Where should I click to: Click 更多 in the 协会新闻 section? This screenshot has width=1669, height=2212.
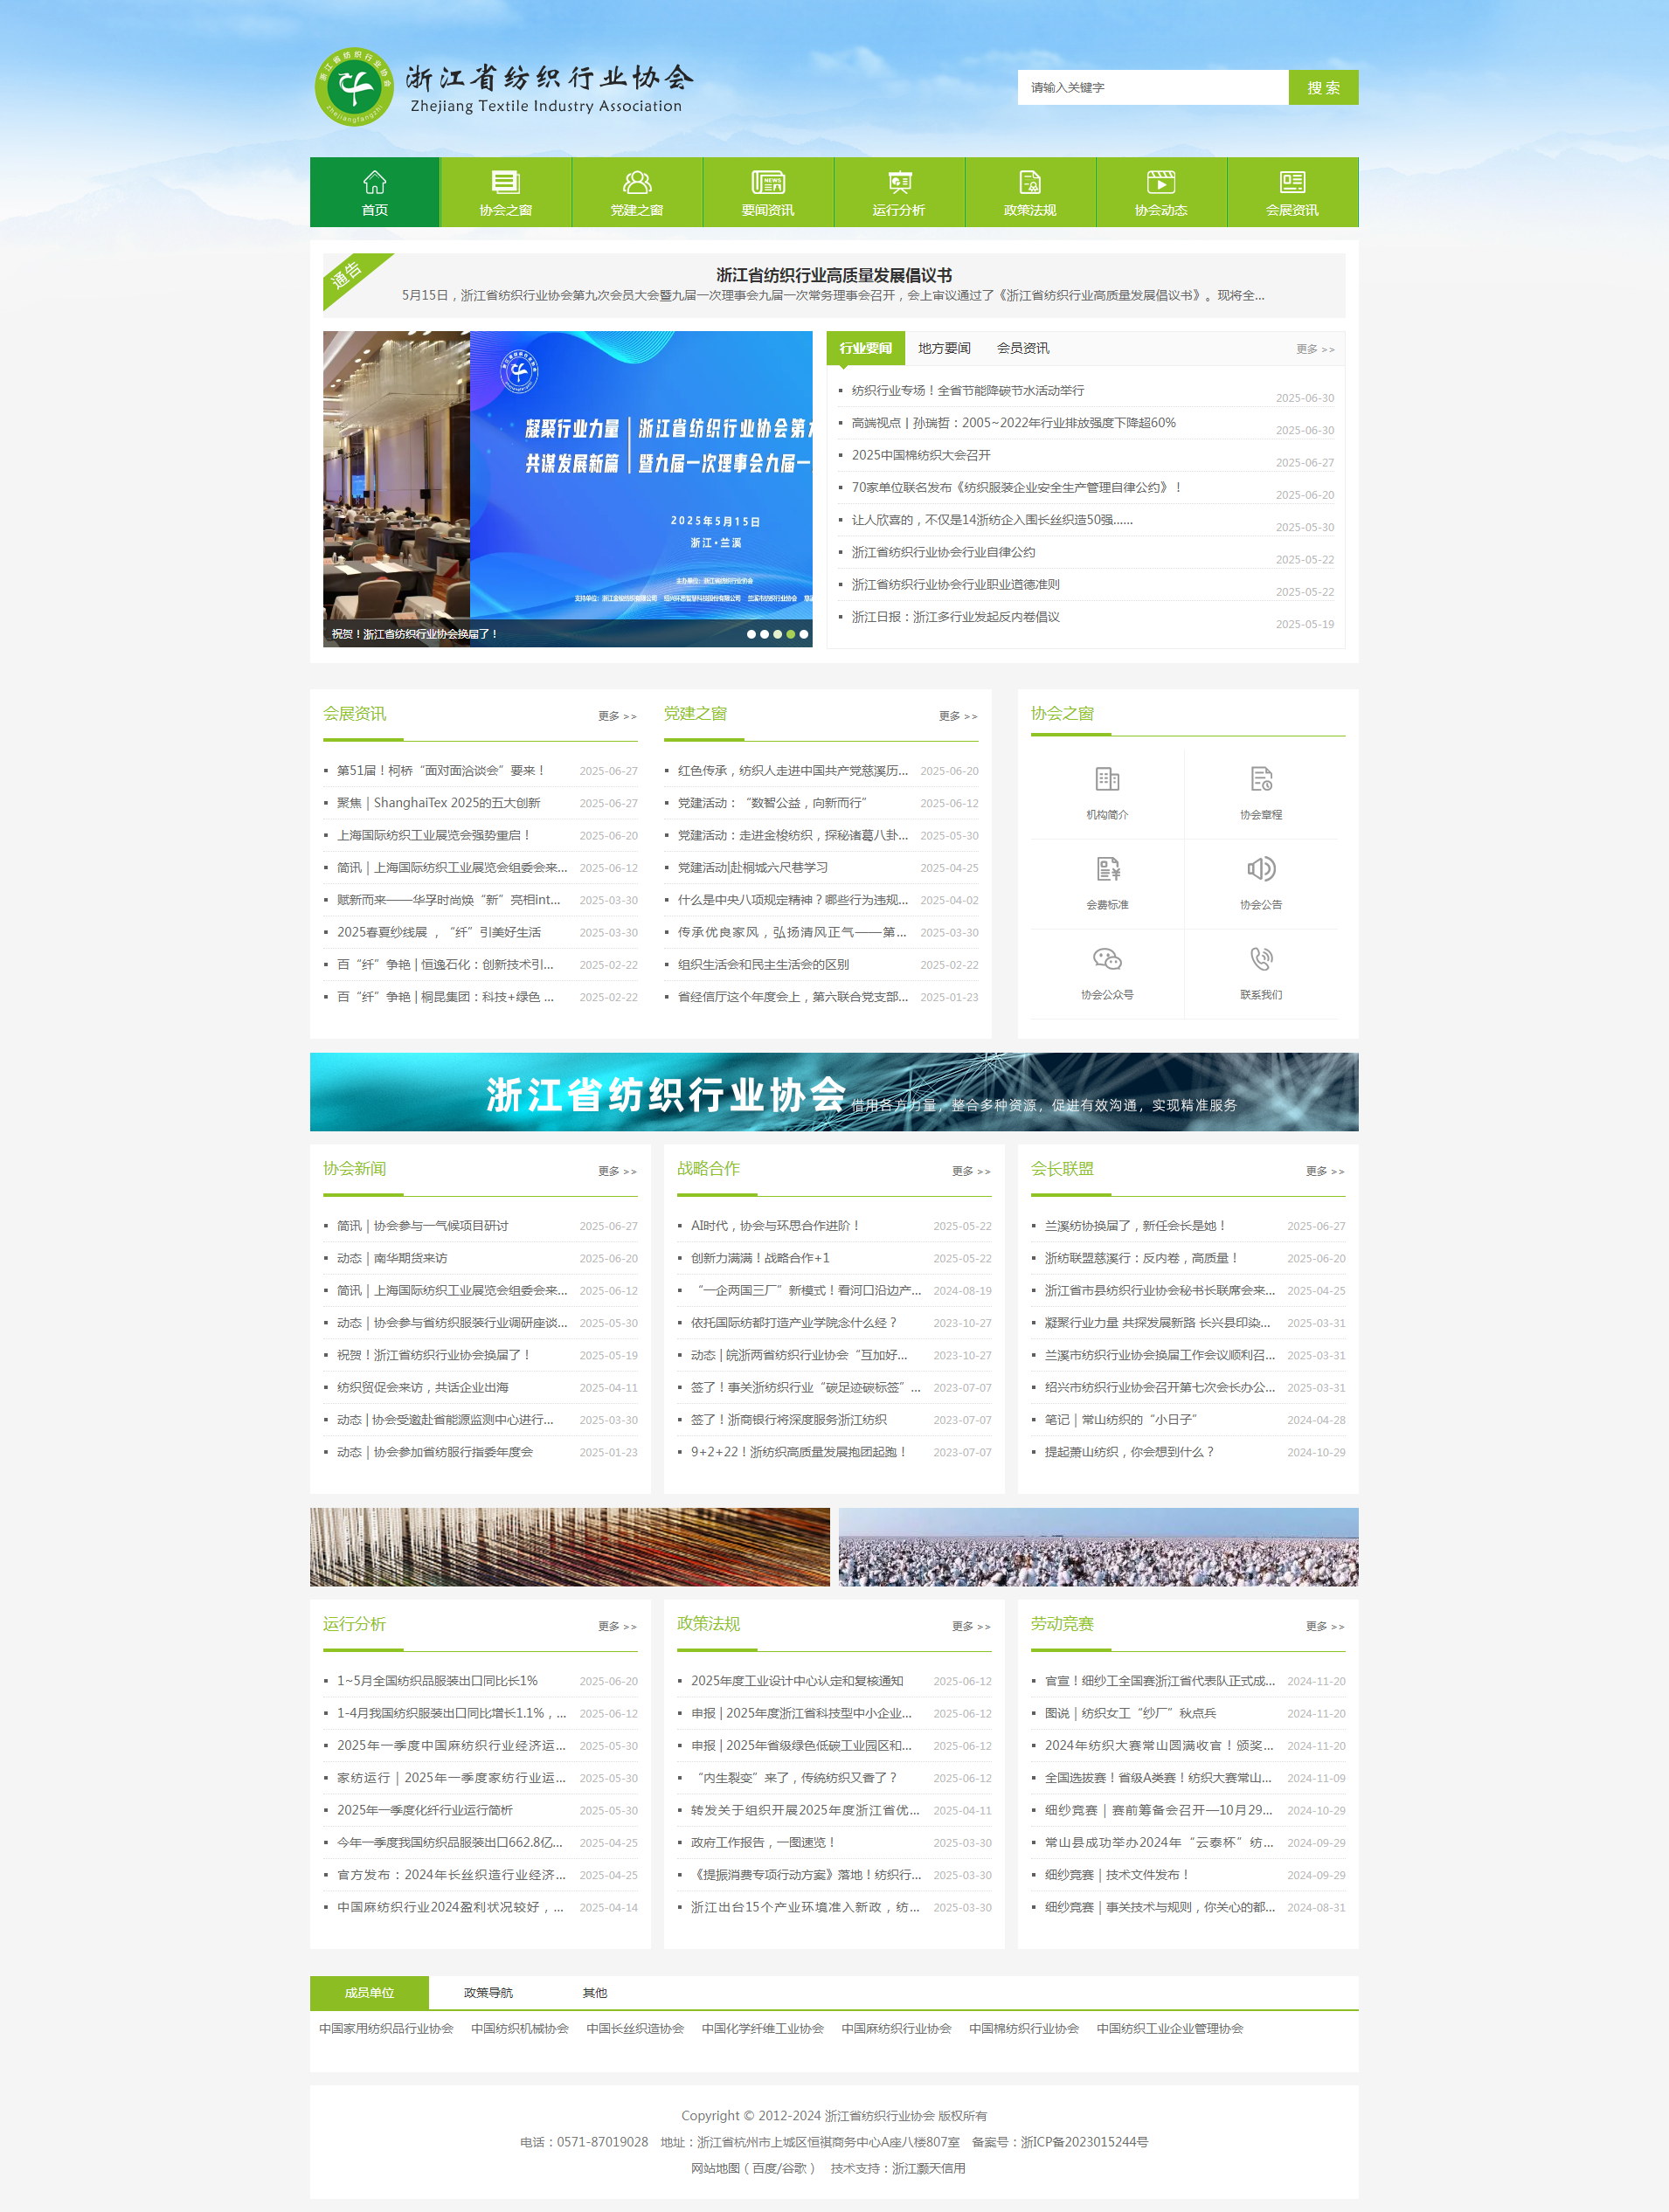click(x=617, y=1171)
